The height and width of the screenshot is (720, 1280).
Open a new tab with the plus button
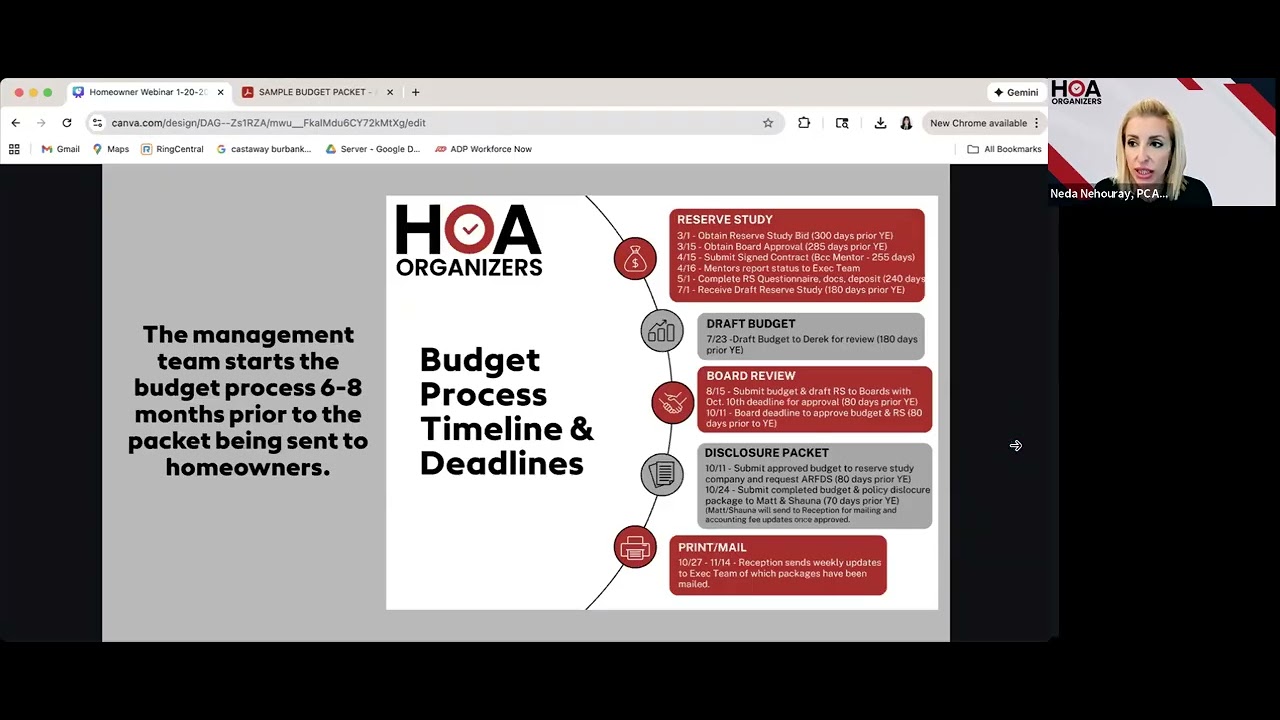416,92
